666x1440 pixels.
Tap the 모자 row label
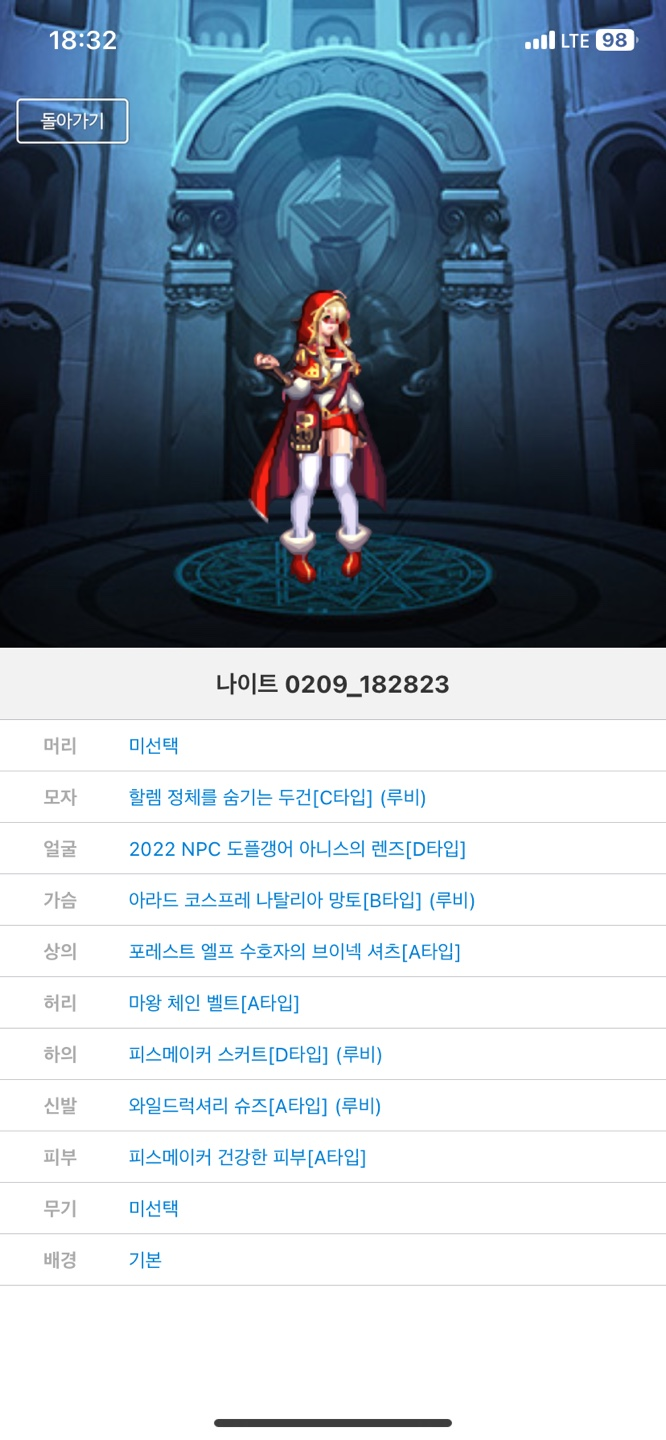pyautogui.click(x=60, y=797)
